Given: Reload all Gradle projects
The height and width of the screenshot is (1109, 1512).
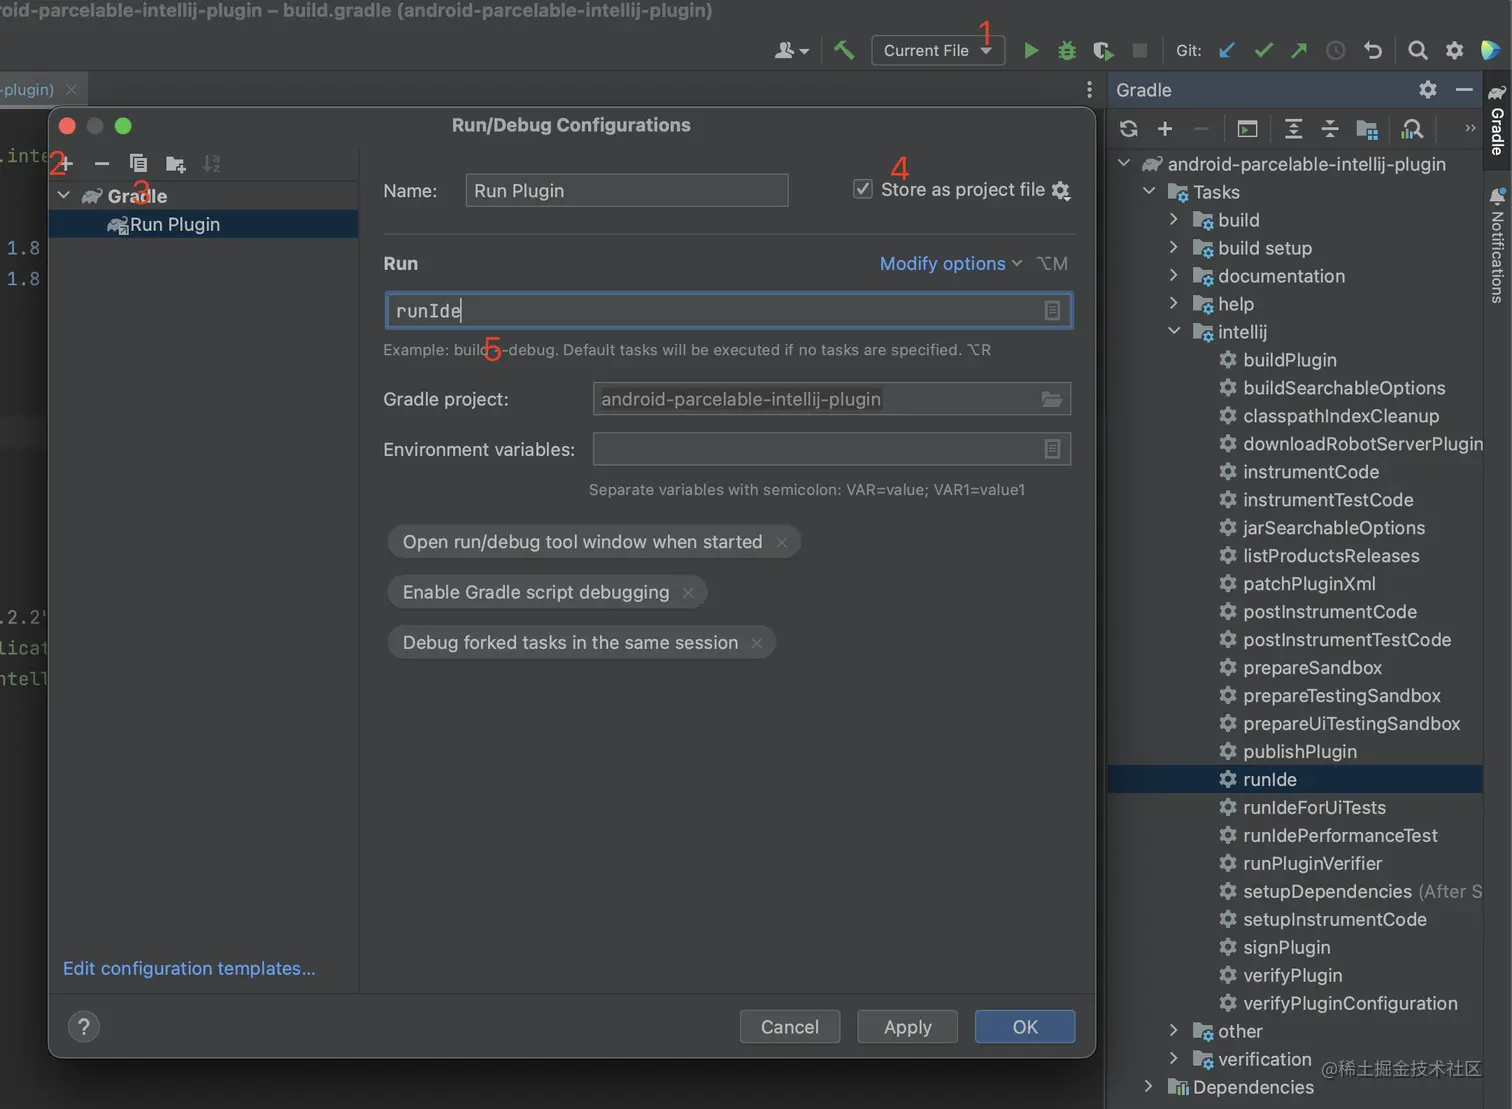Looking at the screenshot, I should (x=1129, y=129).
